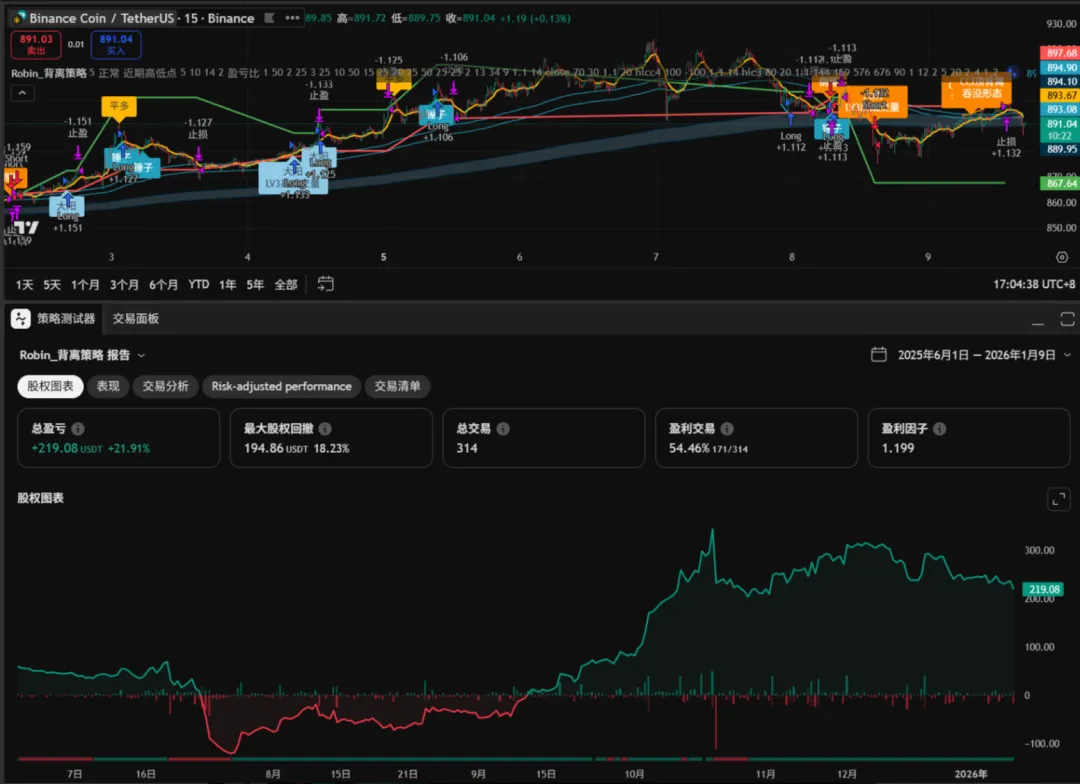1080x784 pixels.
Task: Click the blue 买入 buy button
Action: [115, 44]
